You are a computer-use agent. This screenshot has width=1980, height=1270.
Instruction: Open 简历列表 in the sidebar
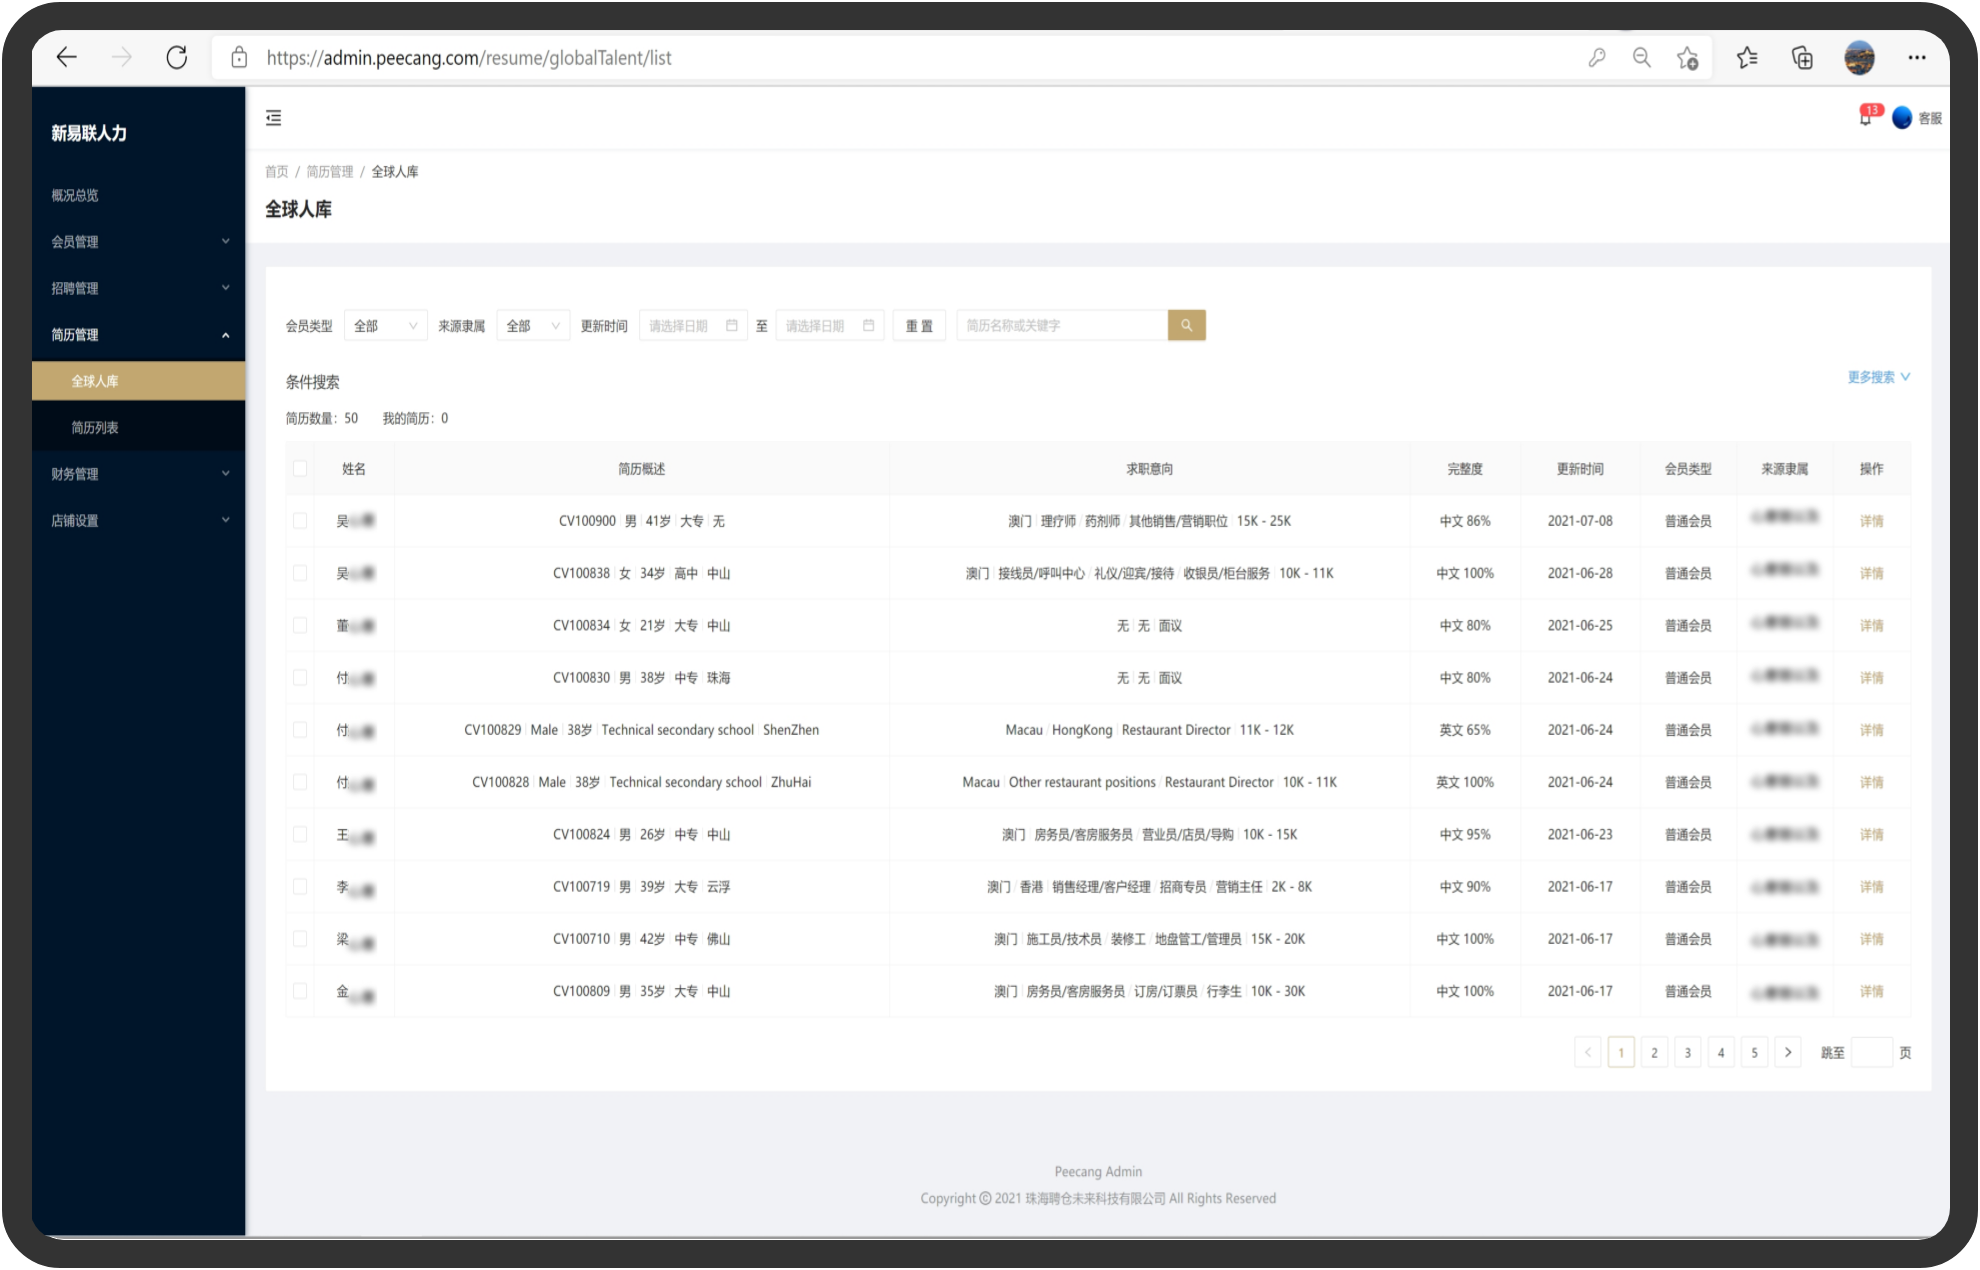pos(95,428)
